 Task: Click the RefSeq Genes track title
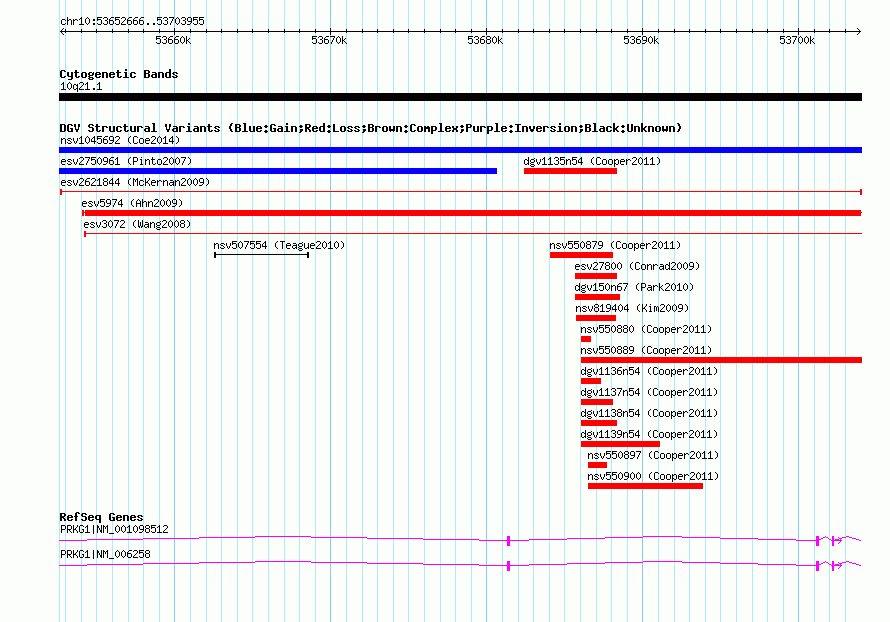pyautogui.click(x=101, y=517)
